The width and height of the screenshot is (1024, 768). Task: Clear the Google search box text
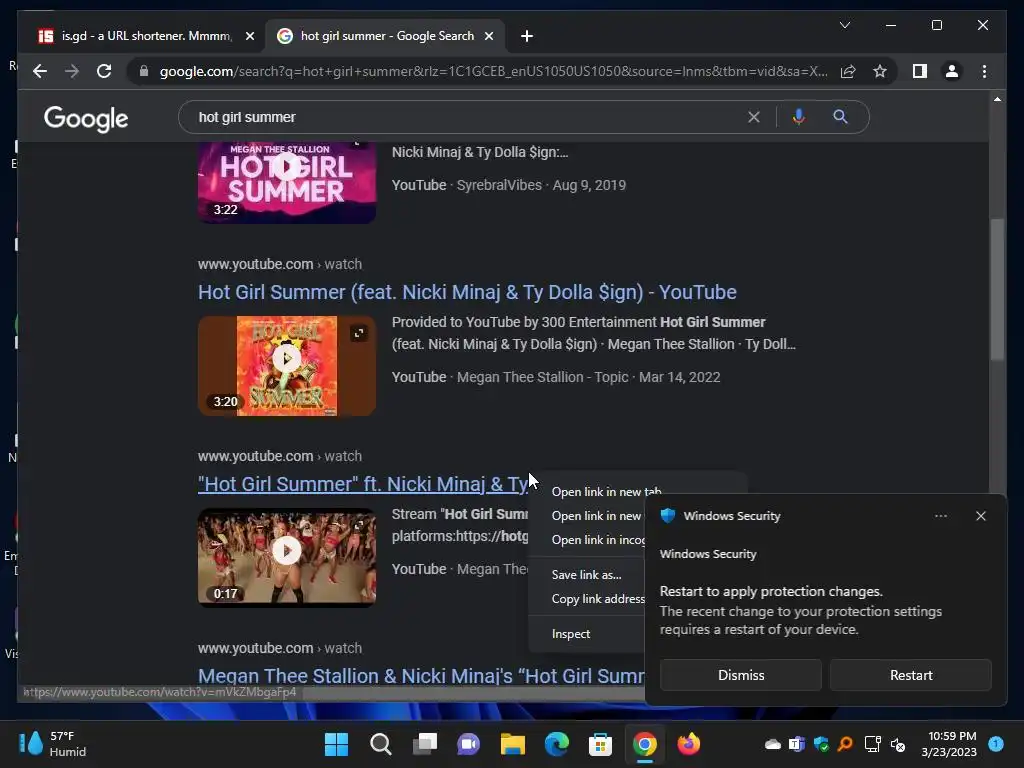754,117
